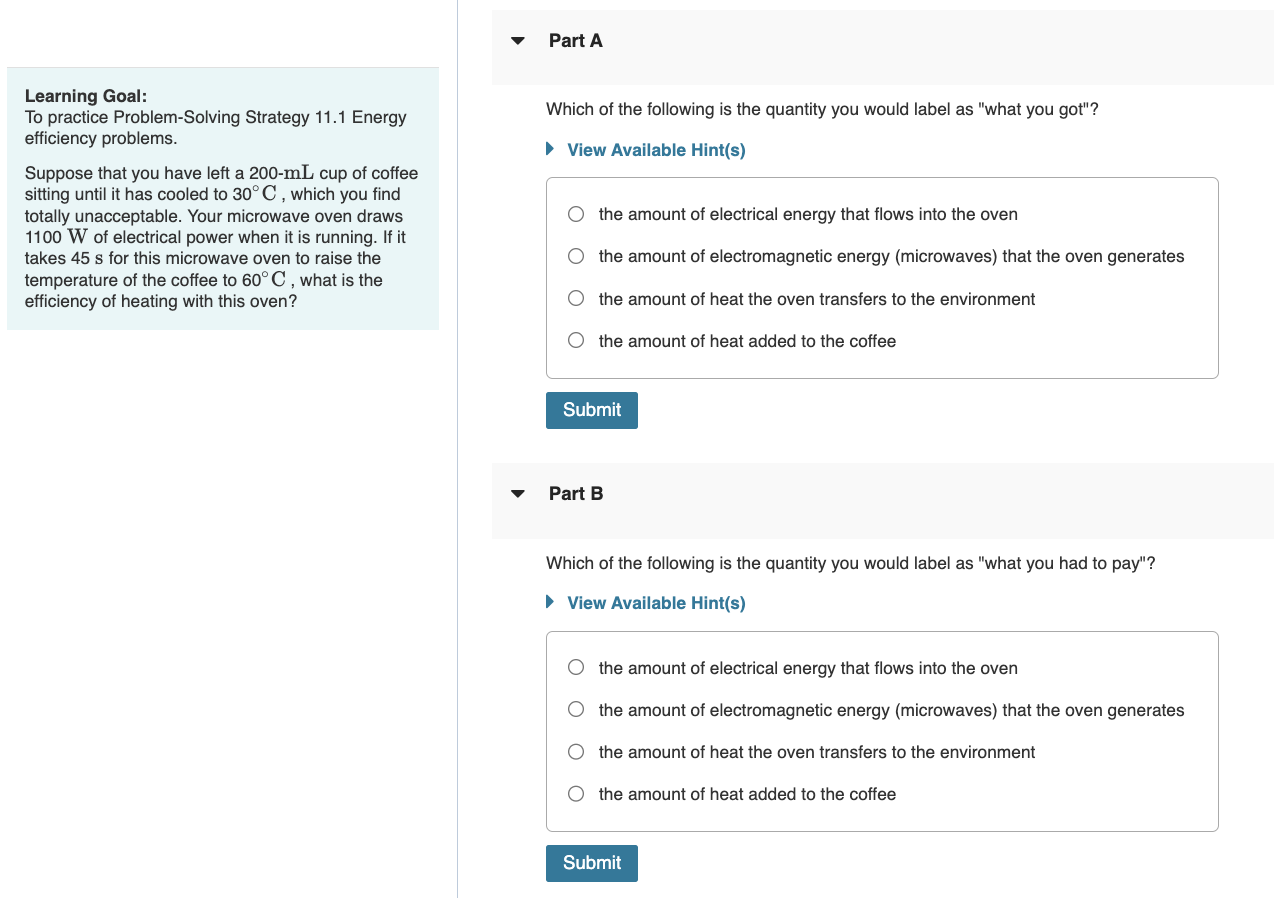Click the Learning Goal panel
The width and height of the screenshot is (1274, 898).
click(x=222, y=199)
